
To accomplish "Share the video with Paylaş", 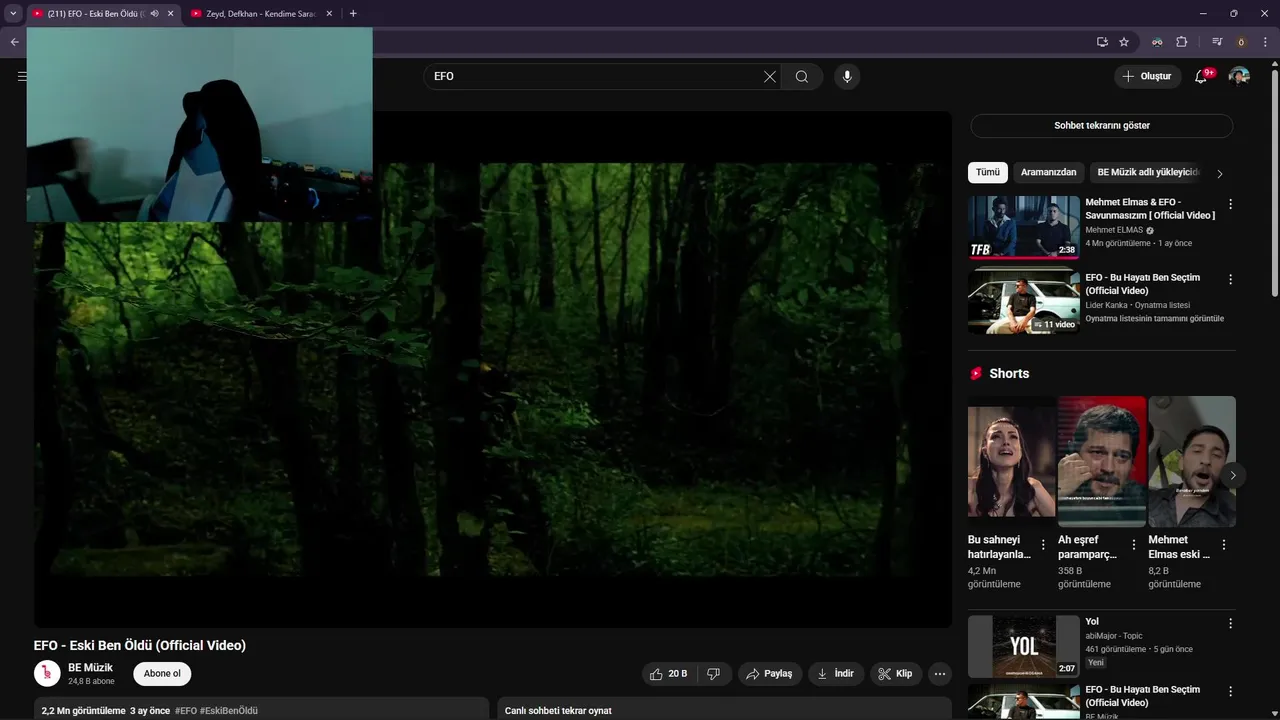I will coord(770,674).
